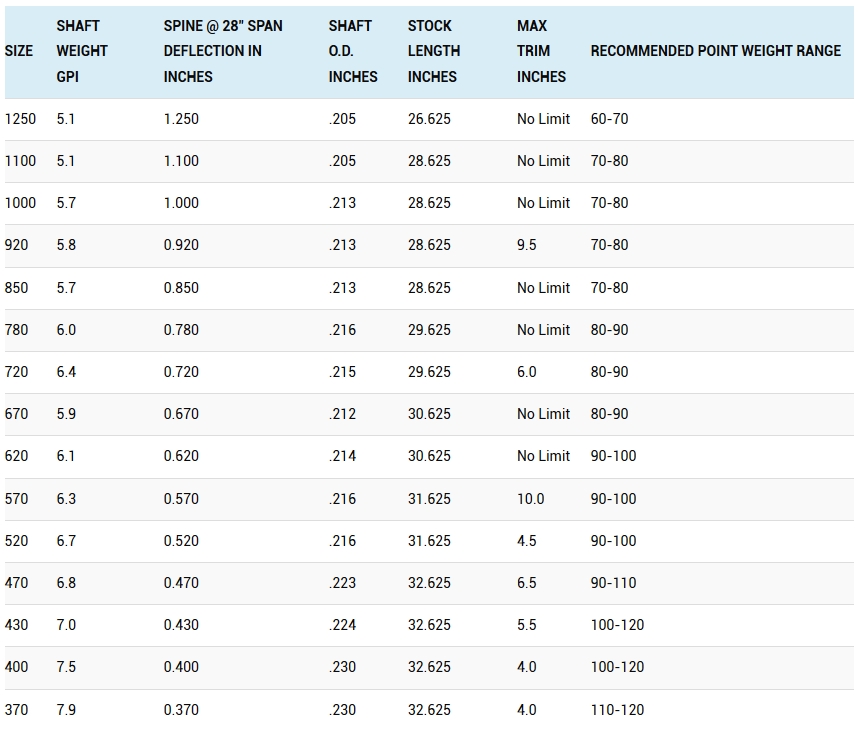Click the SHAFT O.D. INCHES header
This screenshot has height=741, width=860.
[x=353, y=51]
